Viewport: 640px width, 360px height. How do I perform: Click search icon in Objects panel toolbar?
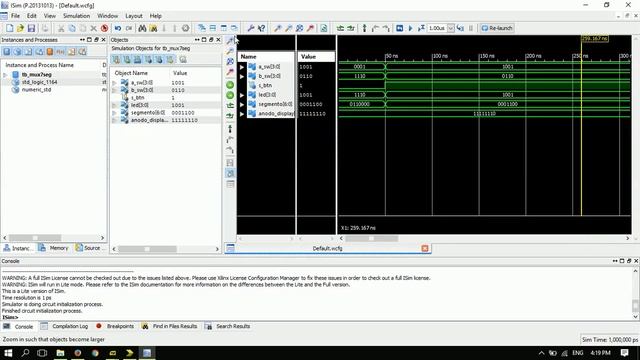pyautogui.click(x=183, y=60)
